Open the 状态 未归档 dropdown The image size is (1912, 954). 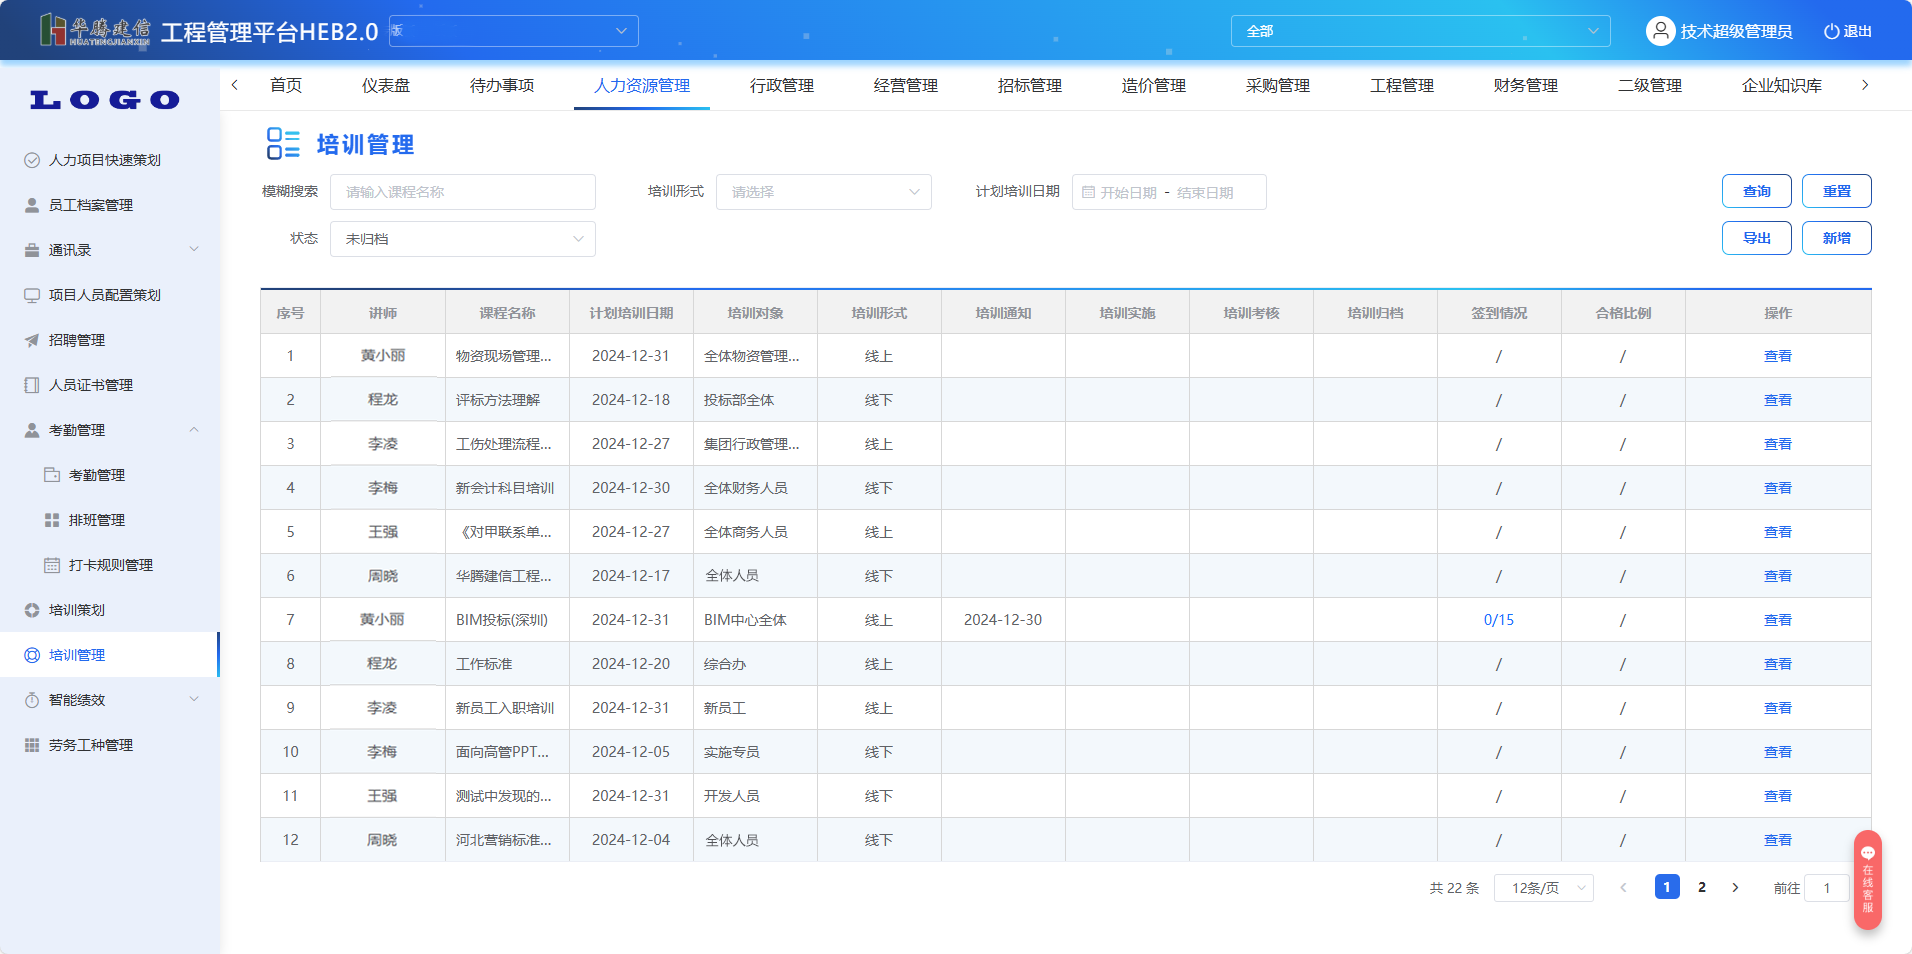[x=462, y=239]
